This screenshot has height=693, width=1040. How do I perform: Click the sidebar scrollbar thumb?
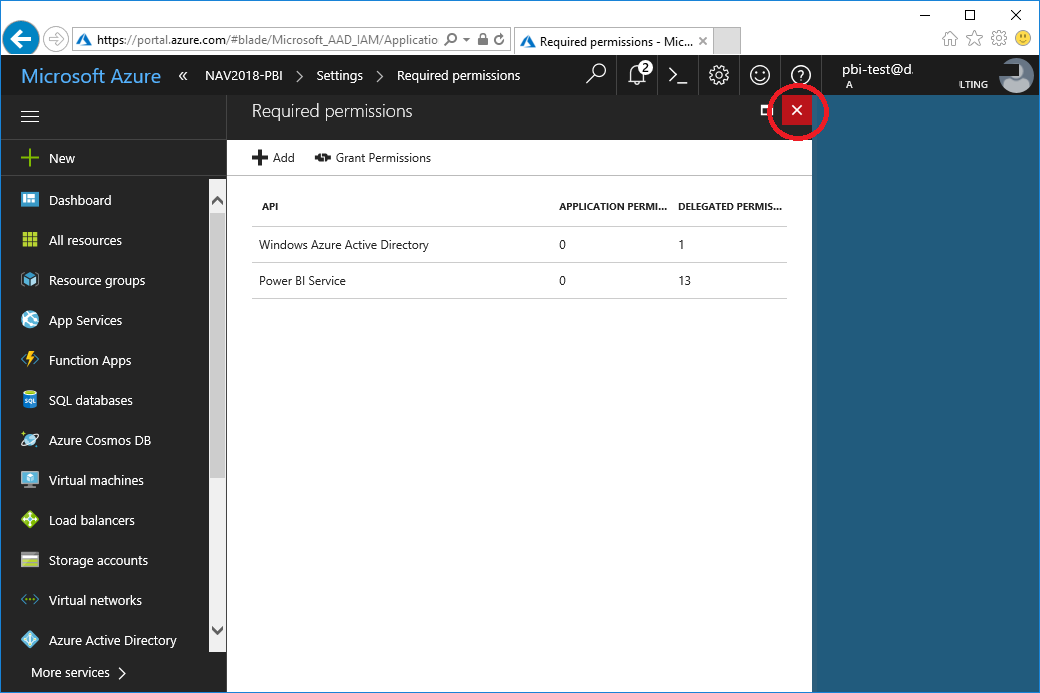[x=217, y=345]
